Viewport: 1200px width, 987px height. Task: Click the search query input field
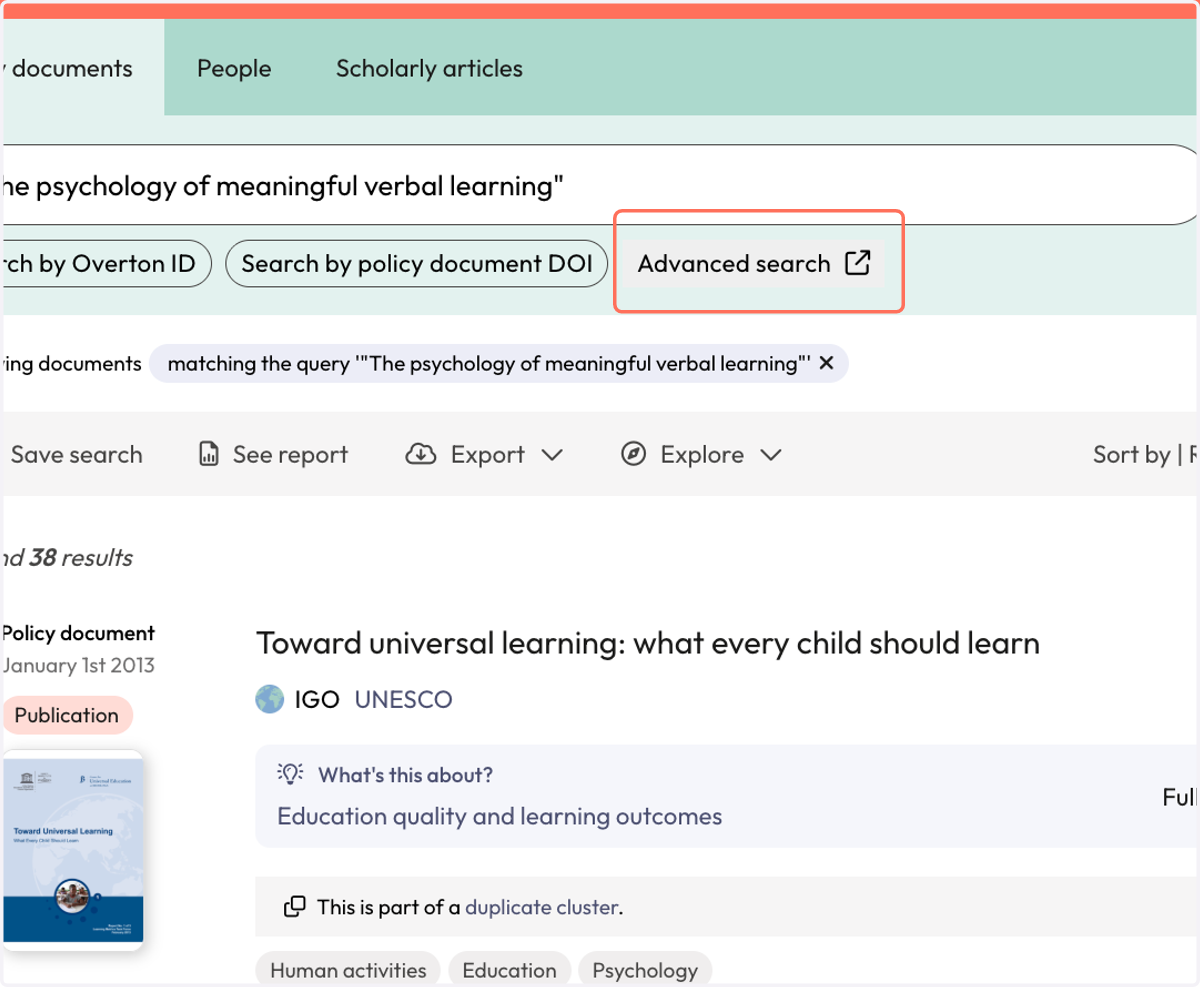coord(598,186)
